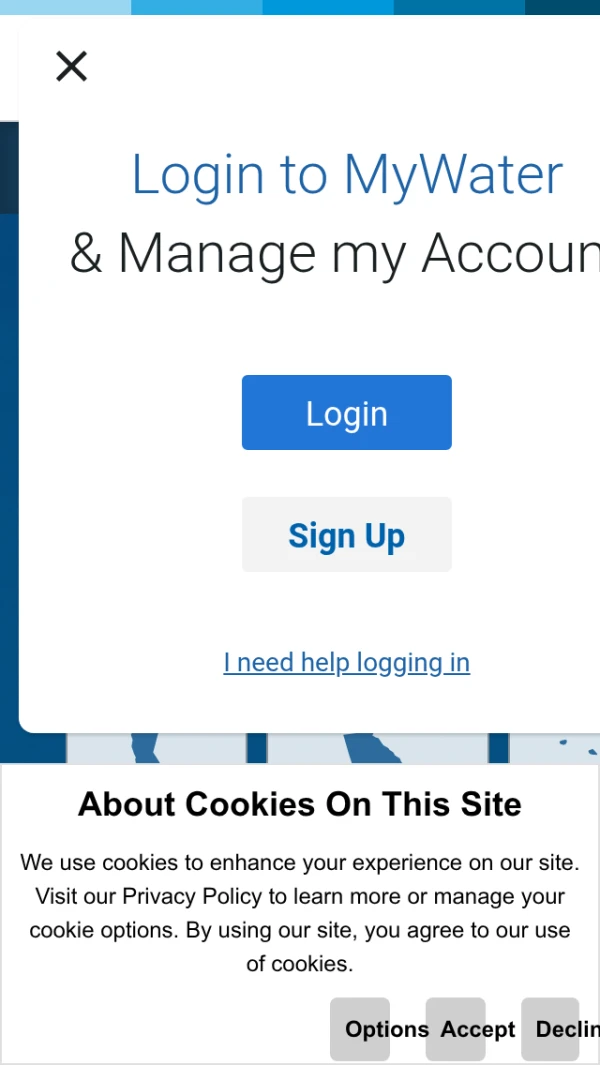Close the MyWater login dialog
This screenshot has width=600, height=1065.
pos(71,67)
